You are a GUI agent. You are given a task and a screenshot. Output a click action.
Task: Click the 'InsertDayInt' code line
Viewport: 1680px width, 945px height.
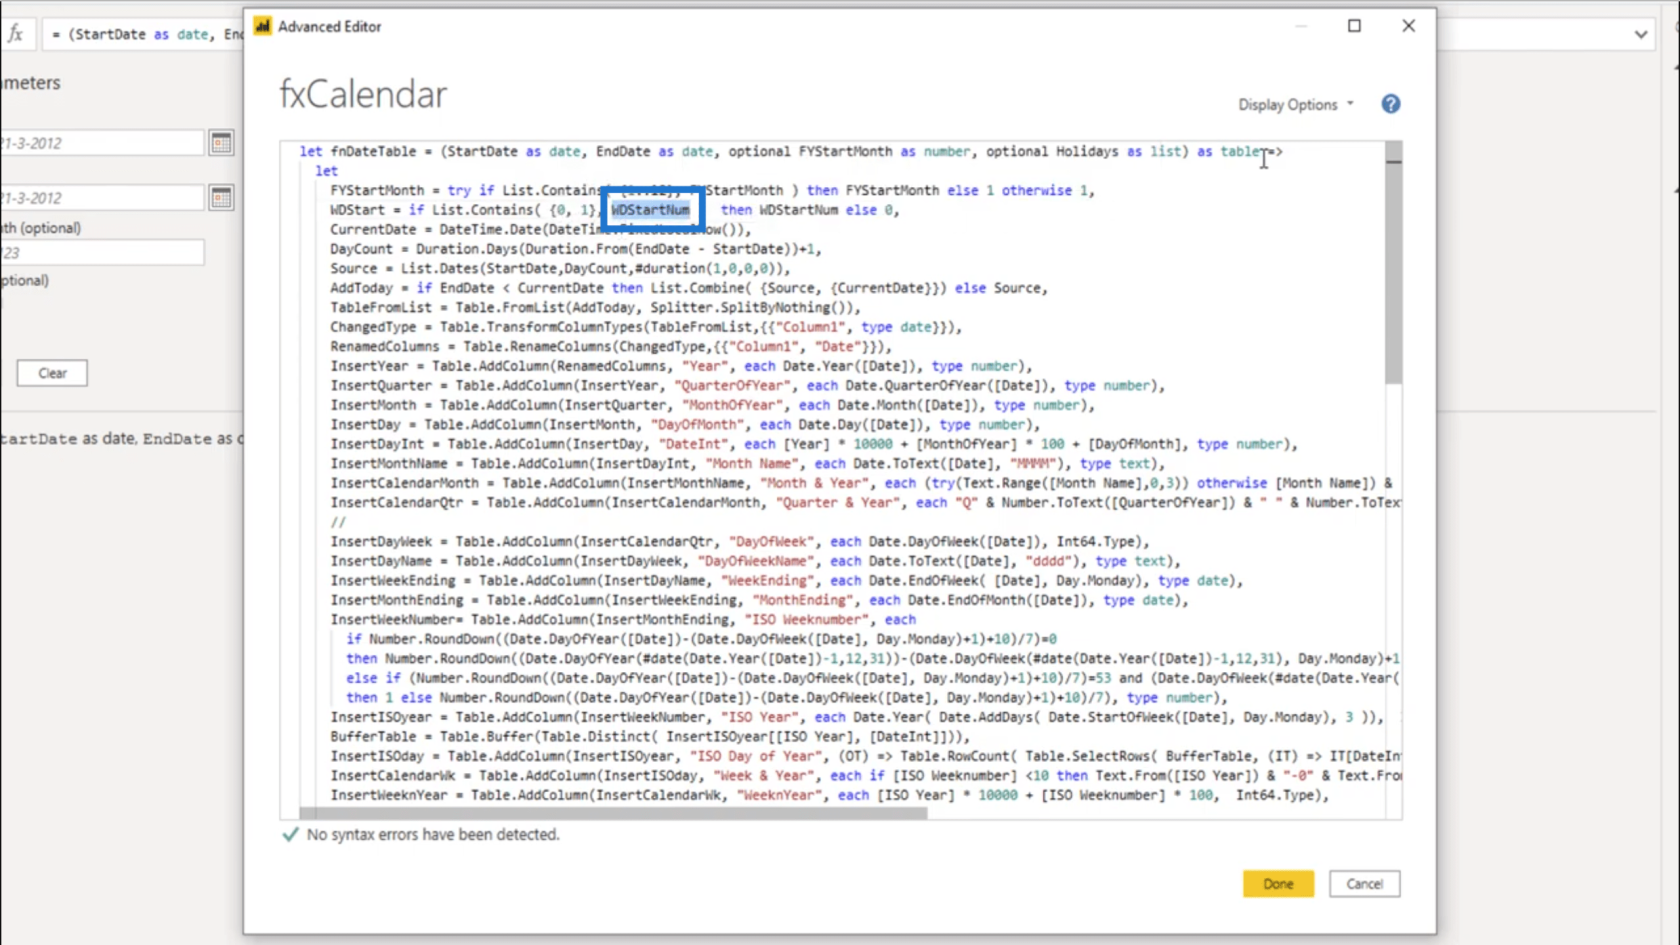coord(814,444)
